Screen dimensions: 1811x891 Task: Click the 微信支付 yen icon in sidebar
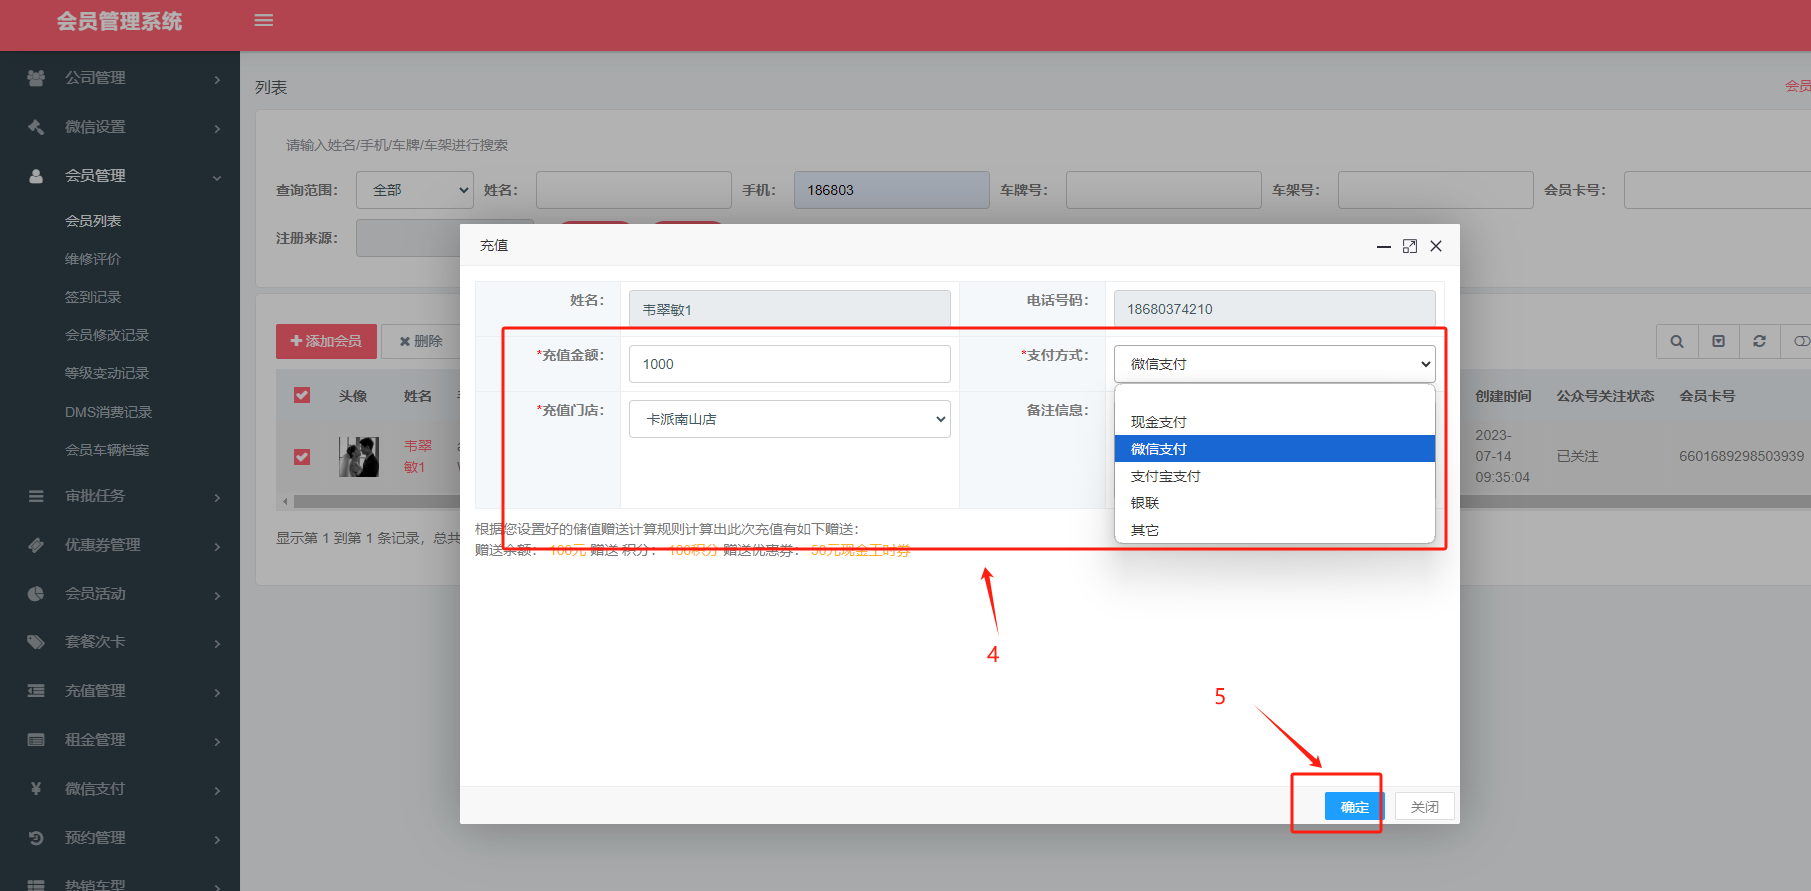36,789
